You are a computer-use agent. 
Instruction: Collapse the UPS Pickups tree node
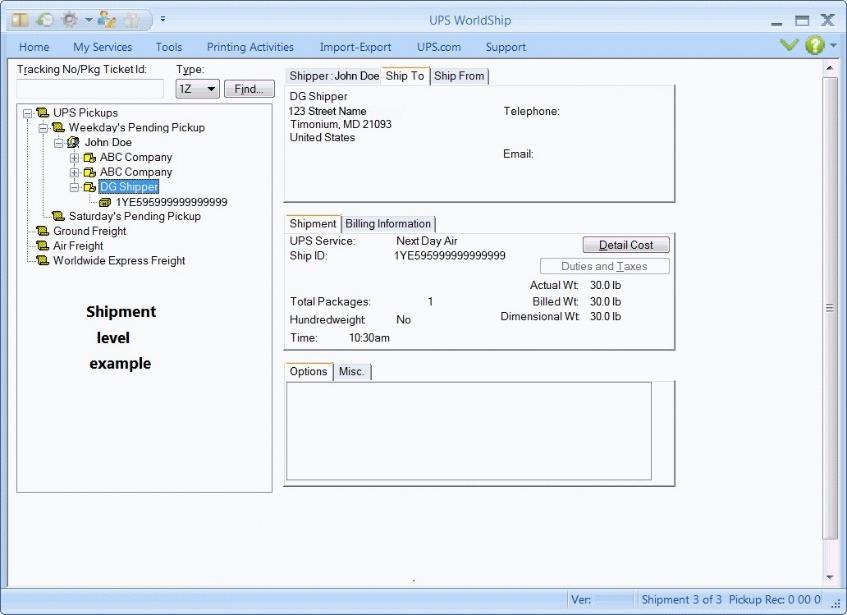pos(28,113)
